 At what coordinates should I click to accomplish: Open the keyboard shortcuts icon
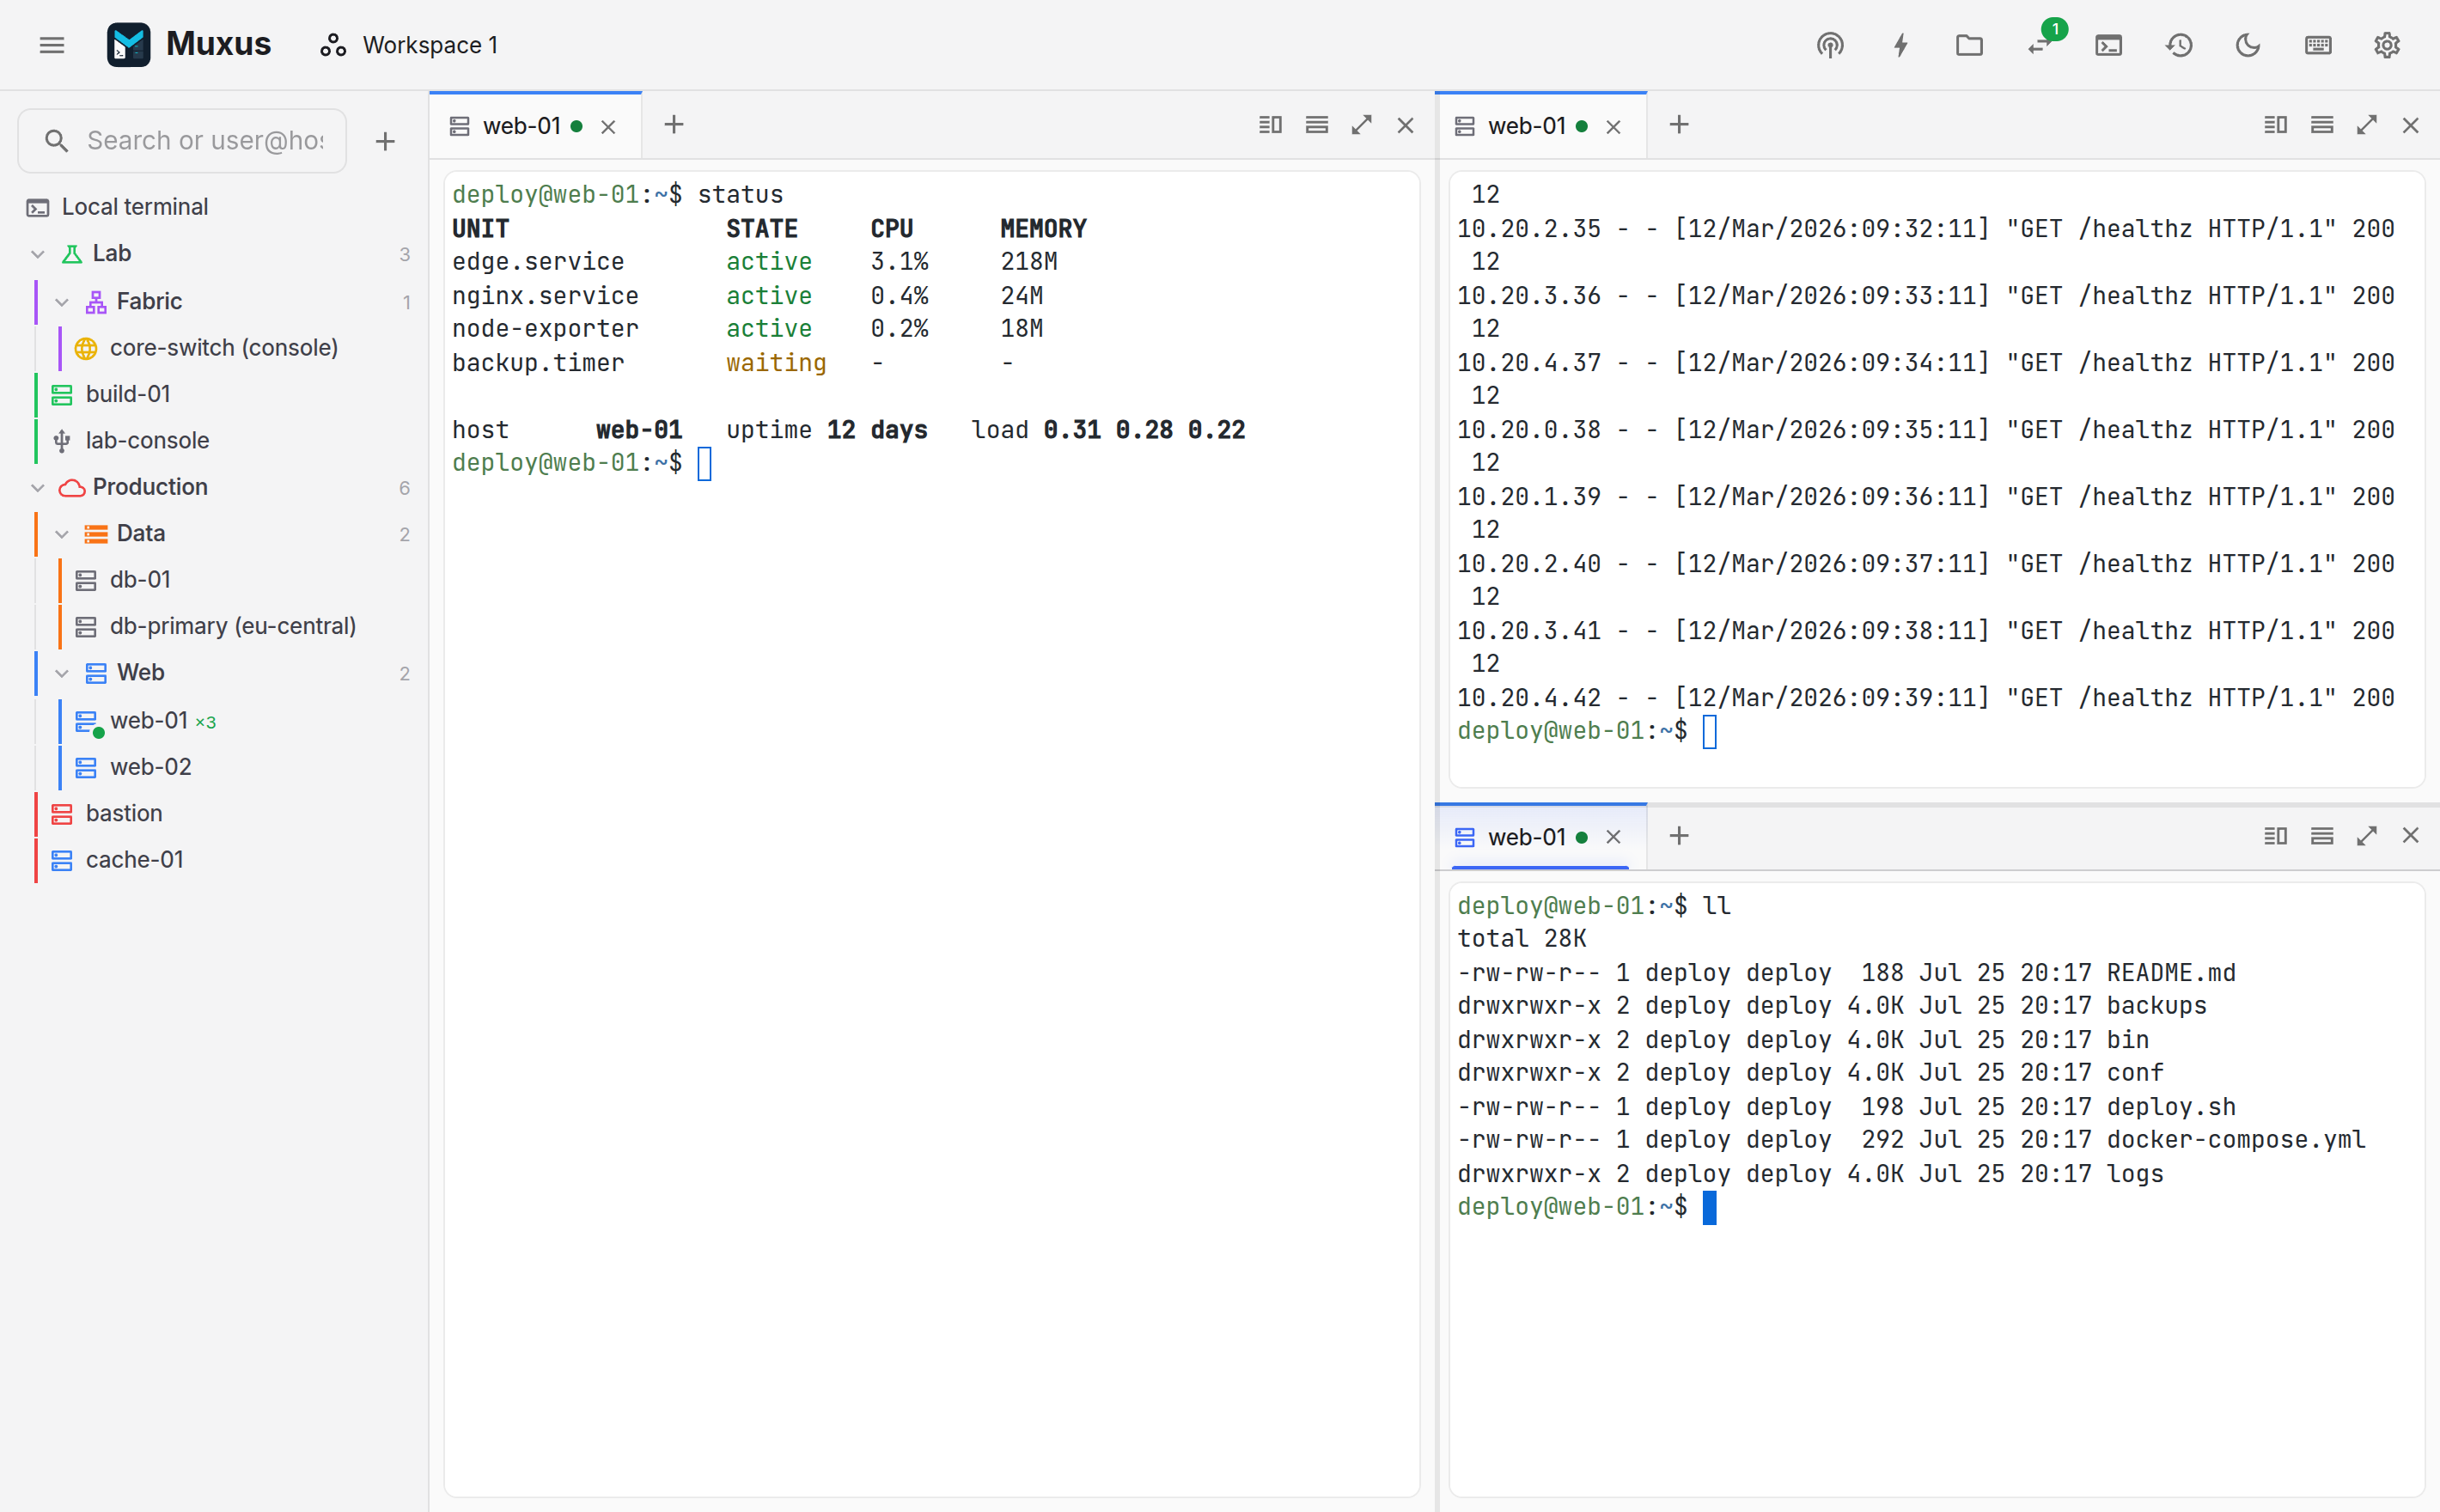point(2318,45)
